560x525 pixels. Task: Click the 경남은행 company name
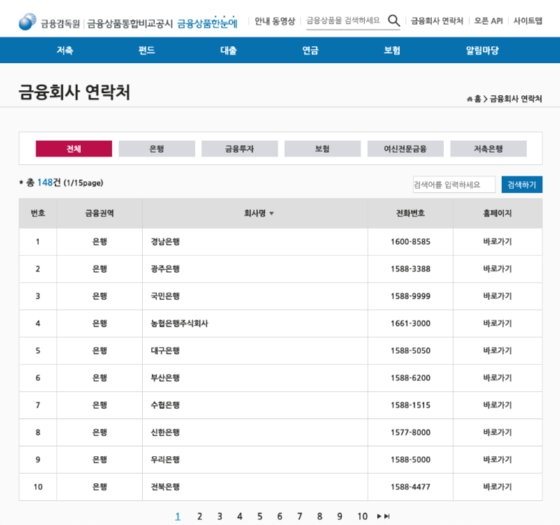coord(165,242)
